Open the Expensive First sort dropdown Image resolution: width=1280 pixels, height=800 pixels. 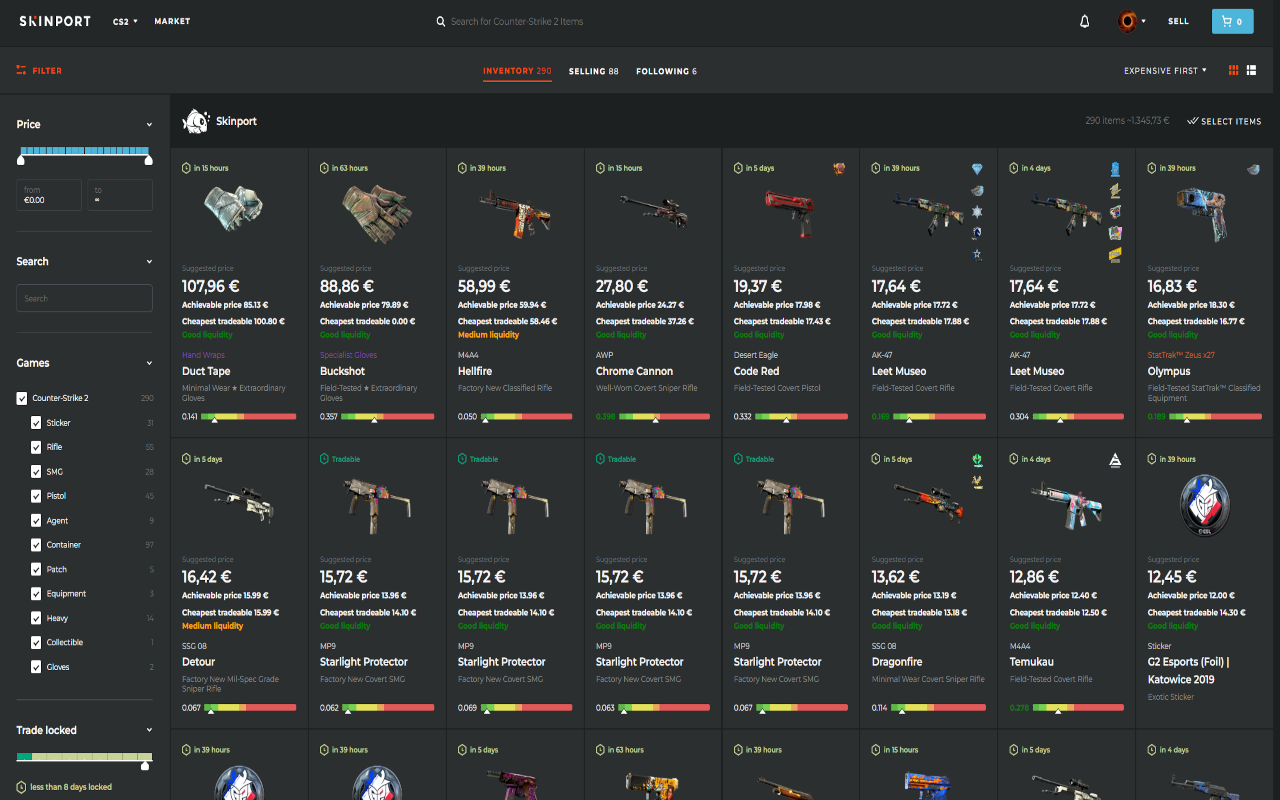tap(1165, 71)
